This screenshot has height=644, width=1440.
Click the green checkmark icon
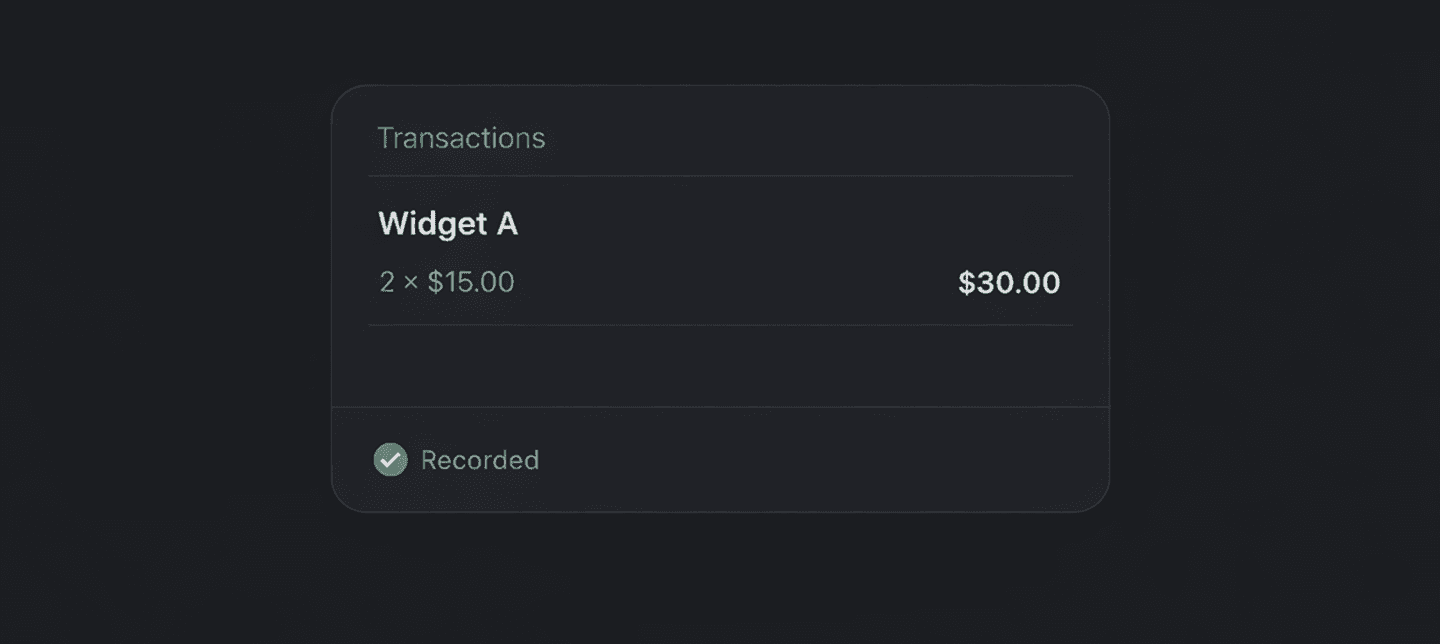pyautogui.click(x=390, y=460)
